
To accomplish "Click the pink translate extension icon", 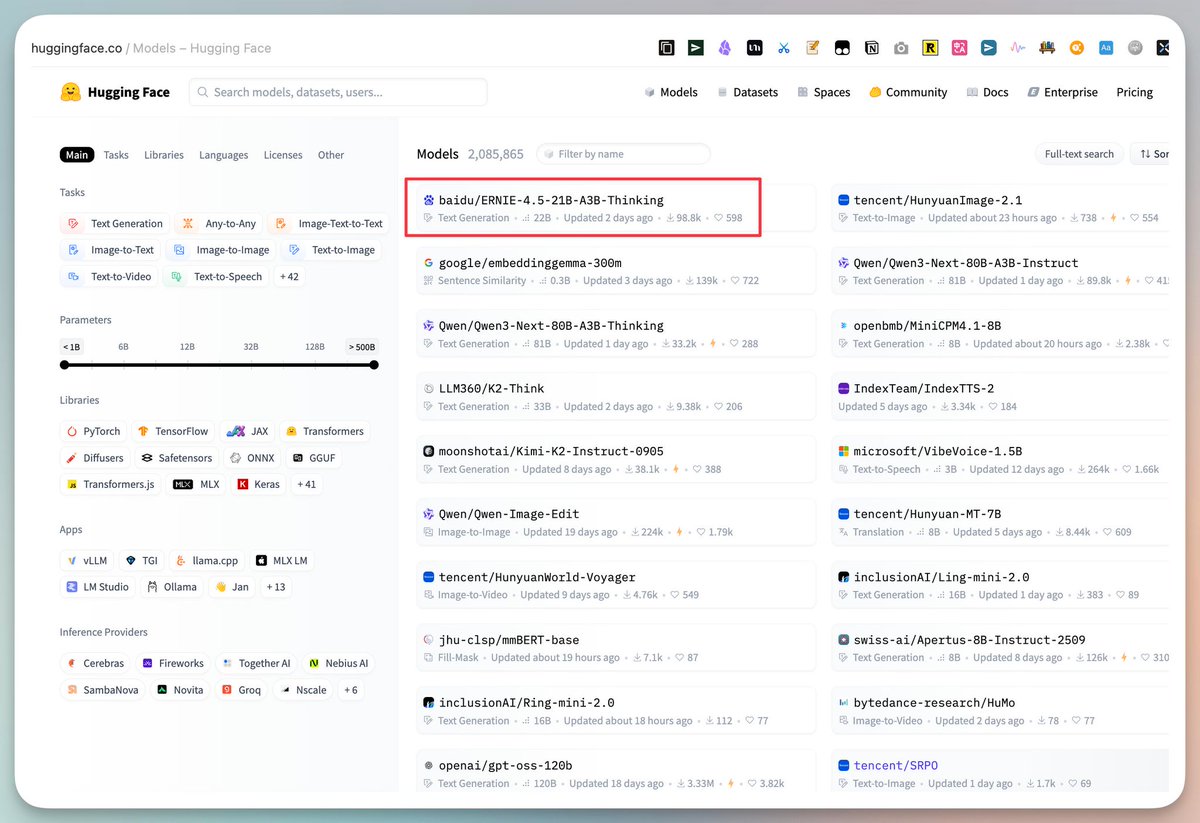I will (959, 47).
